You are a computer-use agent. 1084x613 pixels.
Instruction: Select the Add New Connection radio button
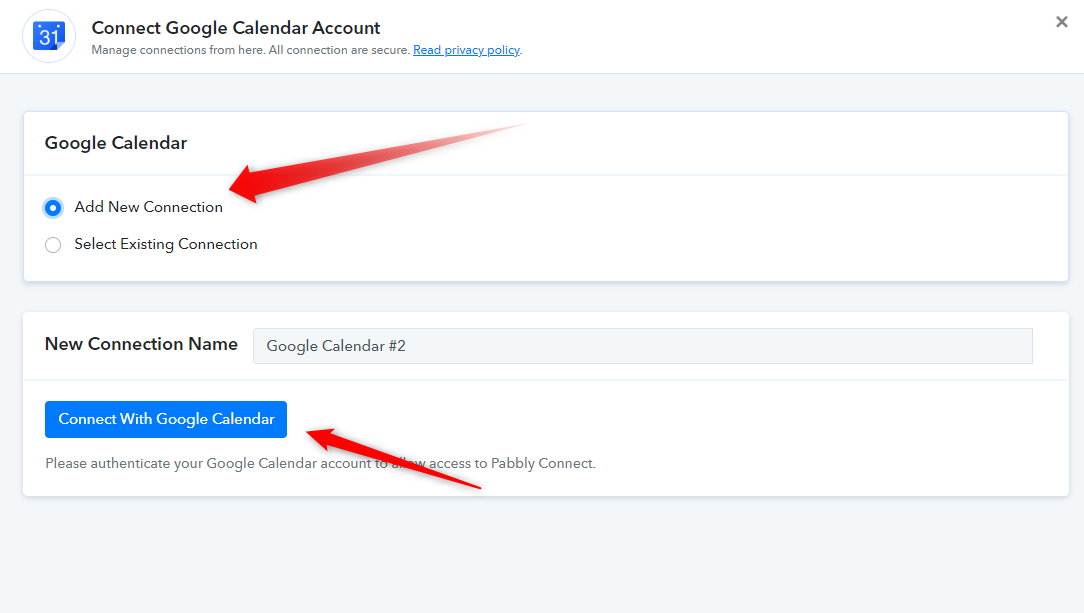point(53,207)
